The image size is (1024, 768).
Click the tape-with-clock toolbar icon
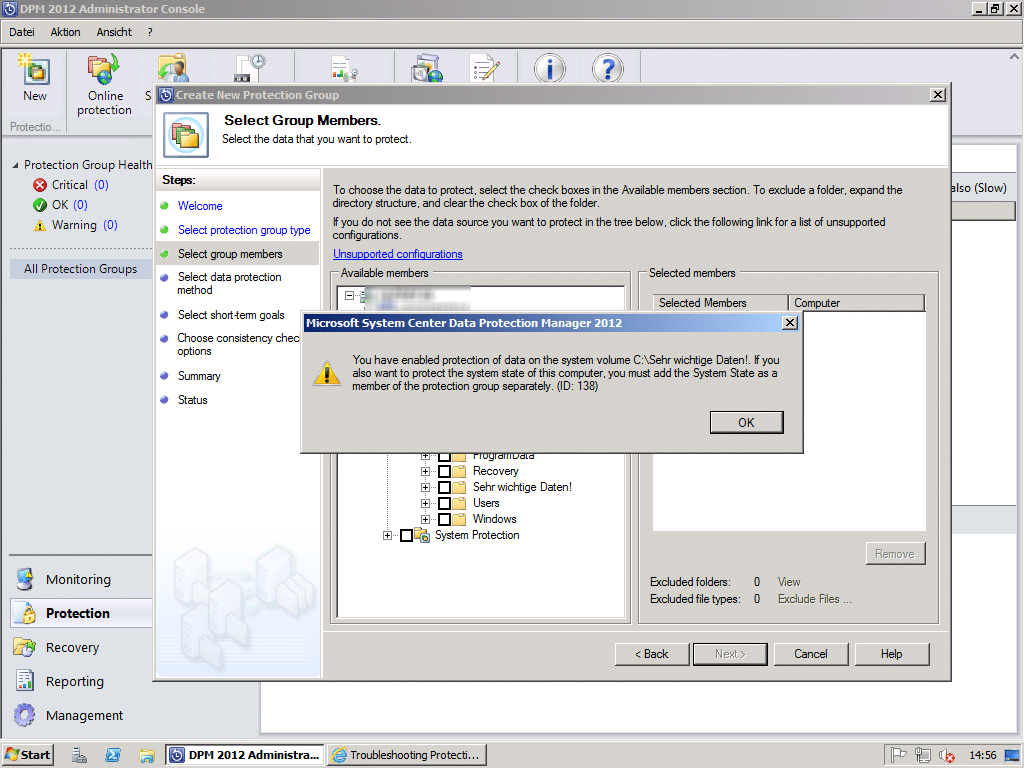(x=250, y=68)
